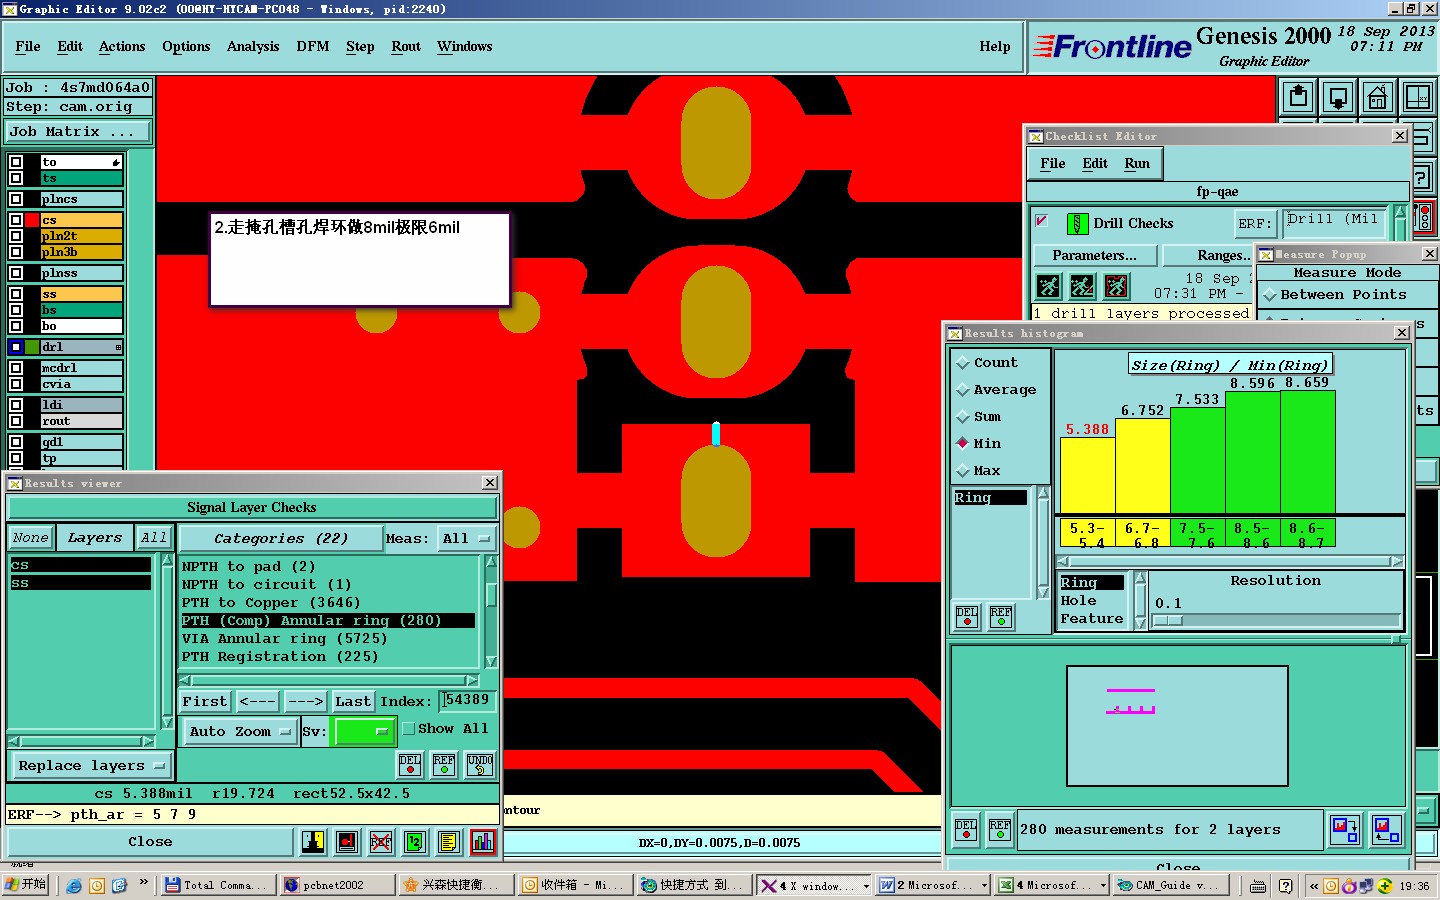Toggle visibility box of the cs layer

coord(16,220)
